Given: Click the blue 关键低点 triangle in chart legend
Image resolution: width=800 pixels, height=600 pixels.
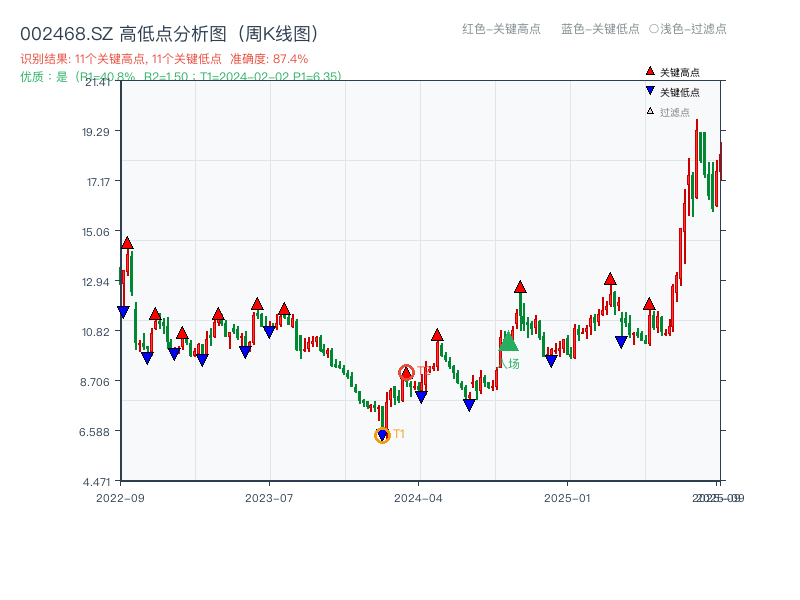Looking at the screenshot, I should coord(650,91).
